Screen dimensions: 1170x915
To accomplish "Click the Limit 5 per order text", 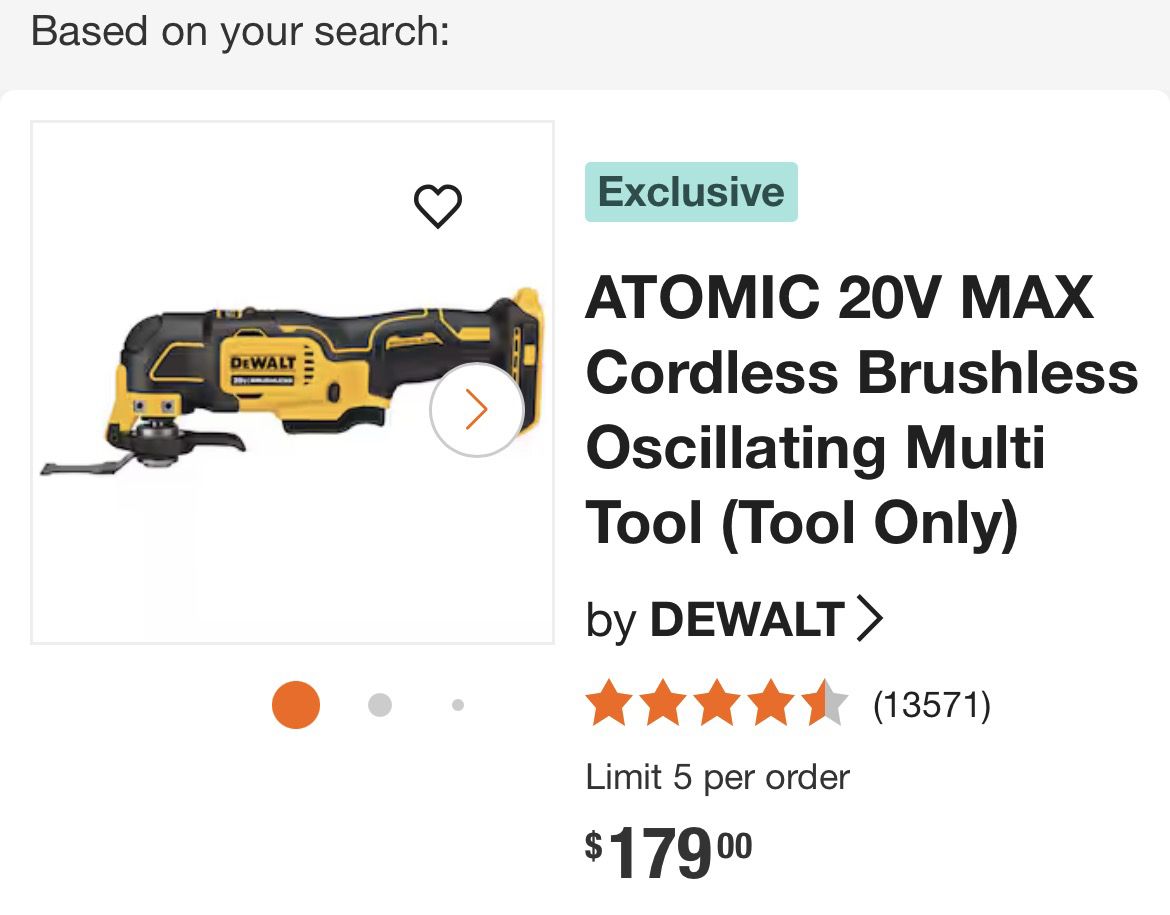I will point(718,778).
